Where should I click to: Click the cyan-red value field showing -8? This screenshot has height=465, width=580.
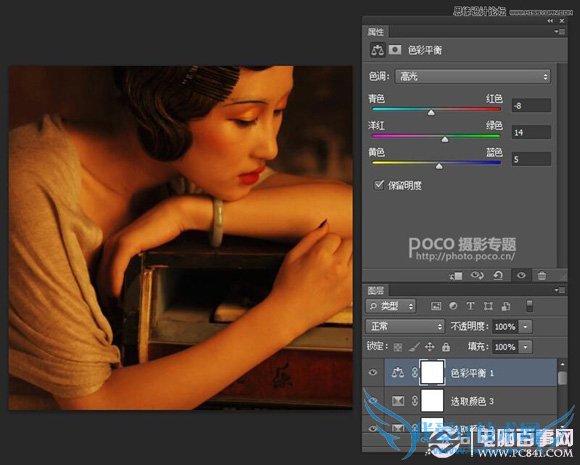(531, 106)
